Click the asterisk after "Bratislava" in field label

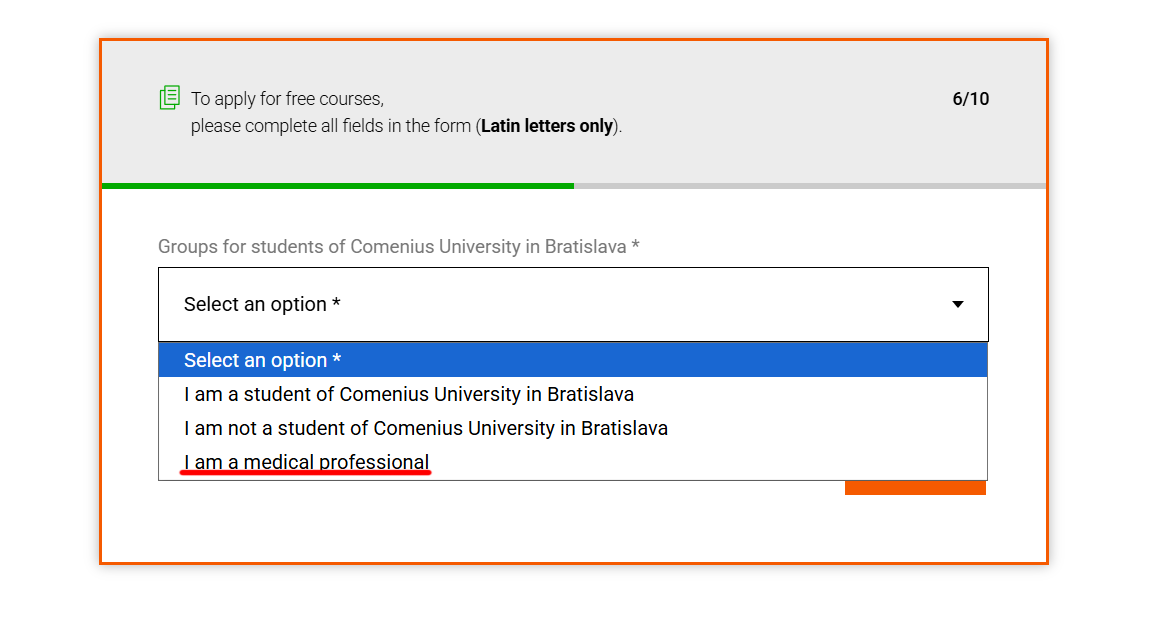coord(636,246)
